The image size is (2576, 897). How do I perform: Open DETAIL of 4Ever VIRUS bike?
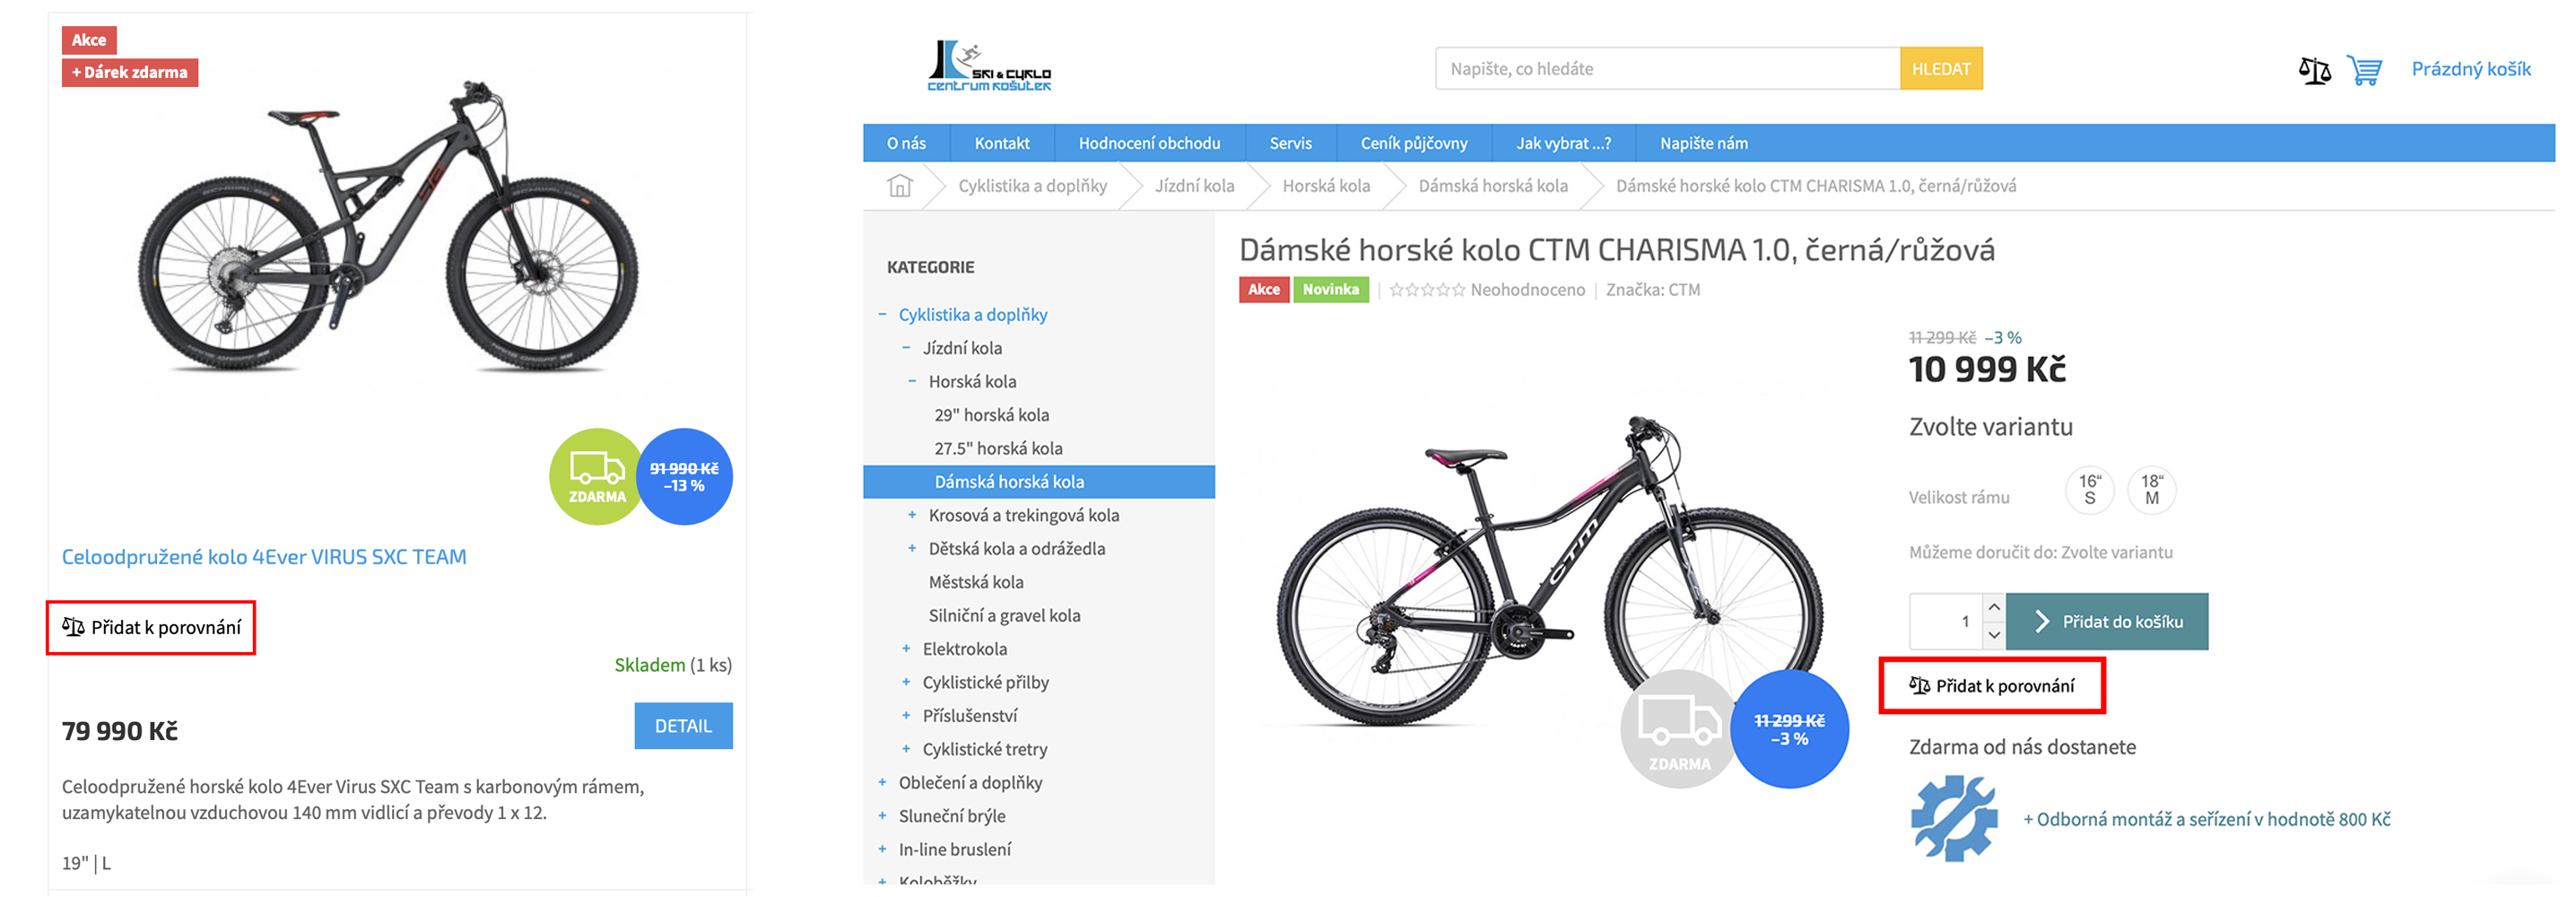683,726
